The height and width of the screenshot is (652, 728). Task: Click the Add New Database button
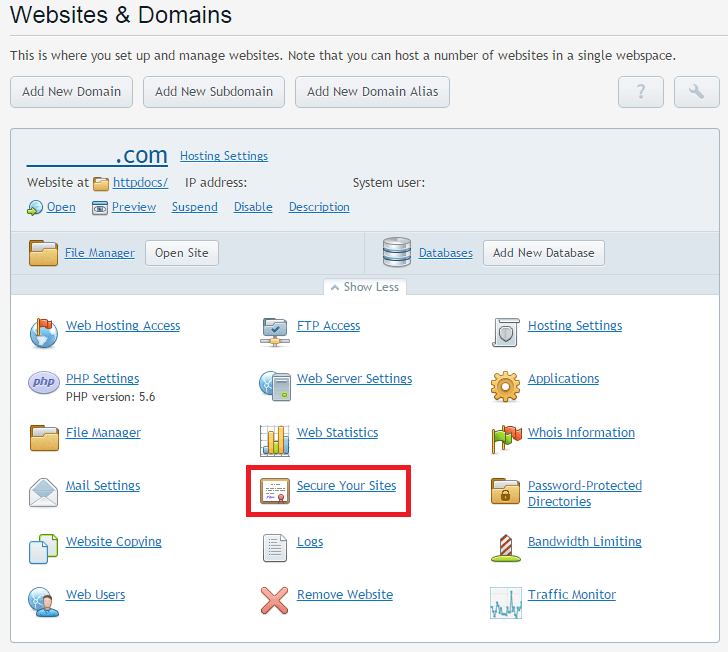(543, 253)
